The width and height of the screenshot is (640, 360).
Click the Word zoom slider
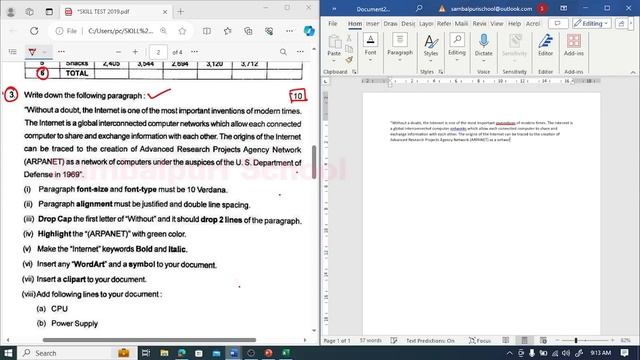585,340
